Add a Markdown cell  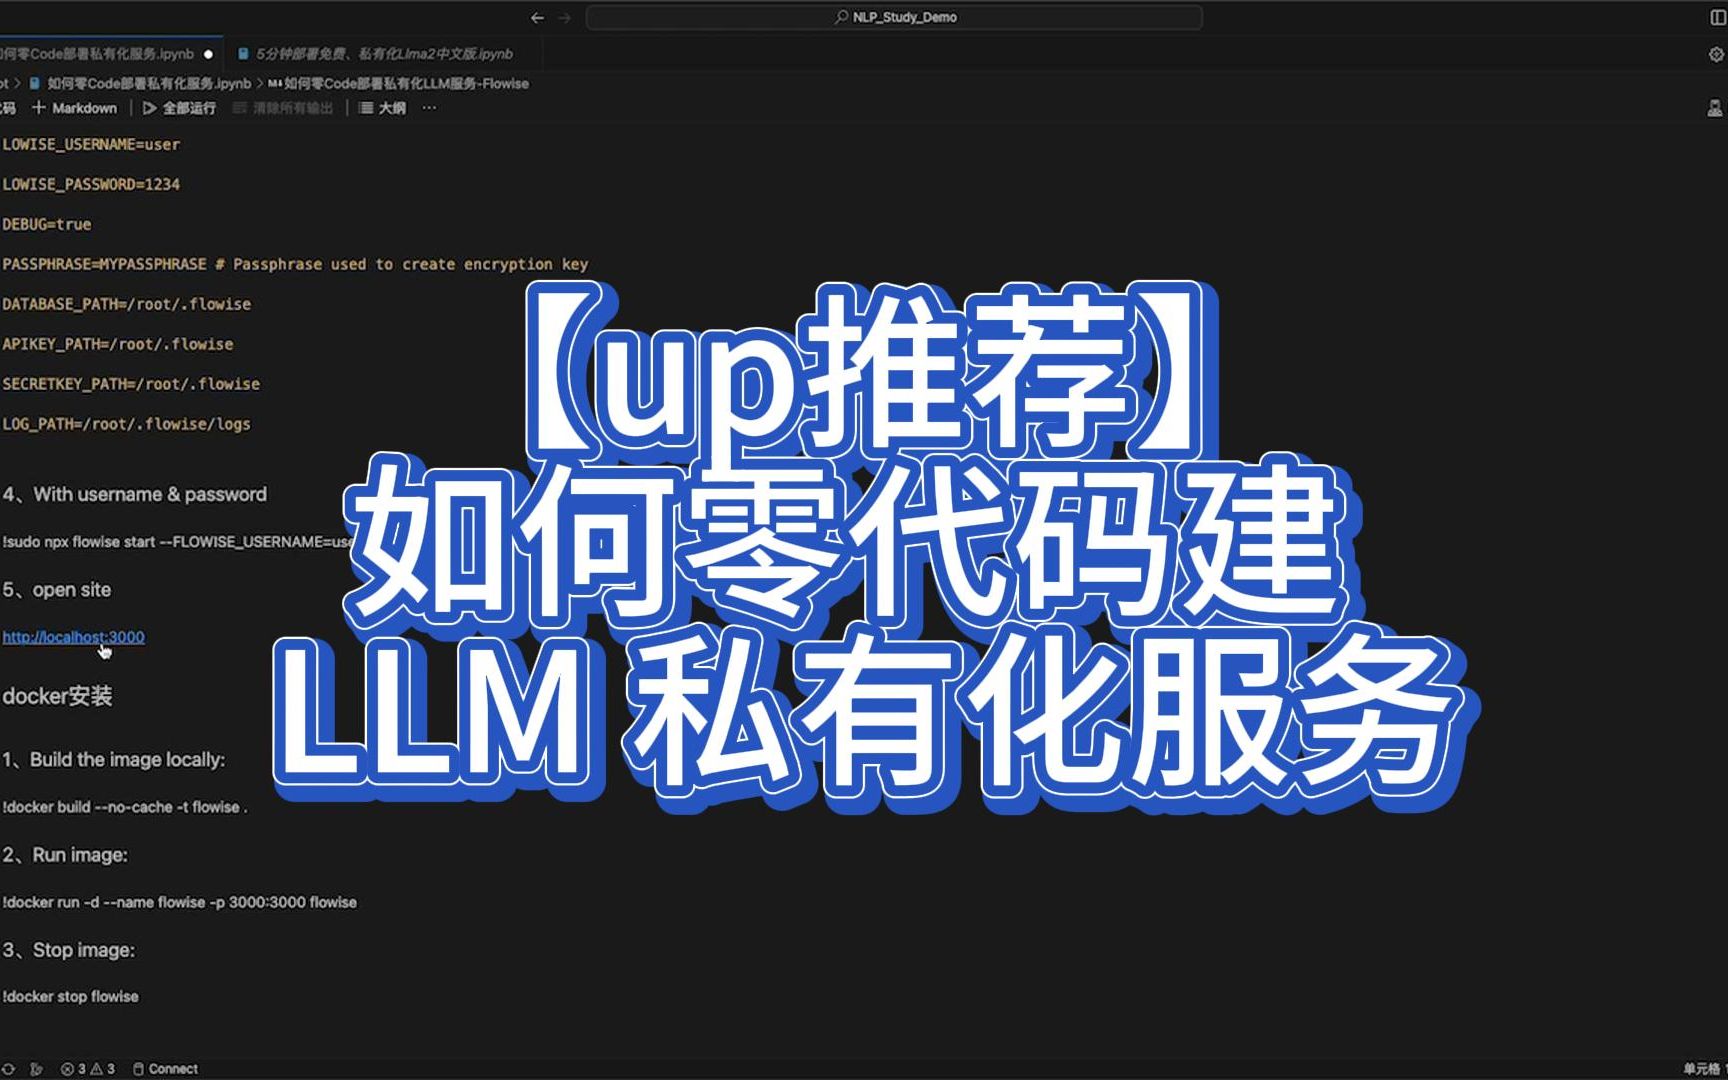(75, 108)
